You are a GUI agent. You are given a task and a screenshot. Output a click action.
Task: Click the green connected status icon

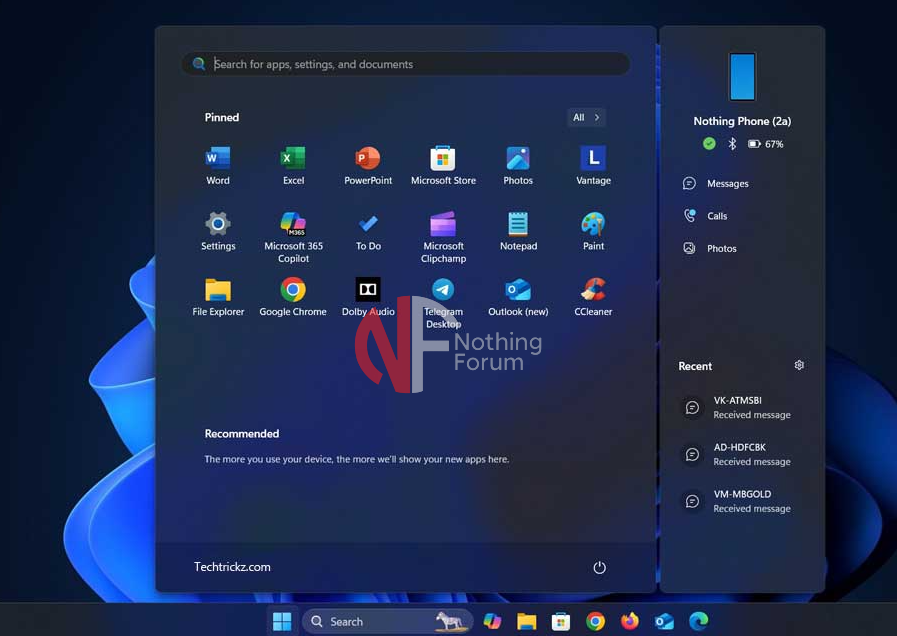[709, 144]
